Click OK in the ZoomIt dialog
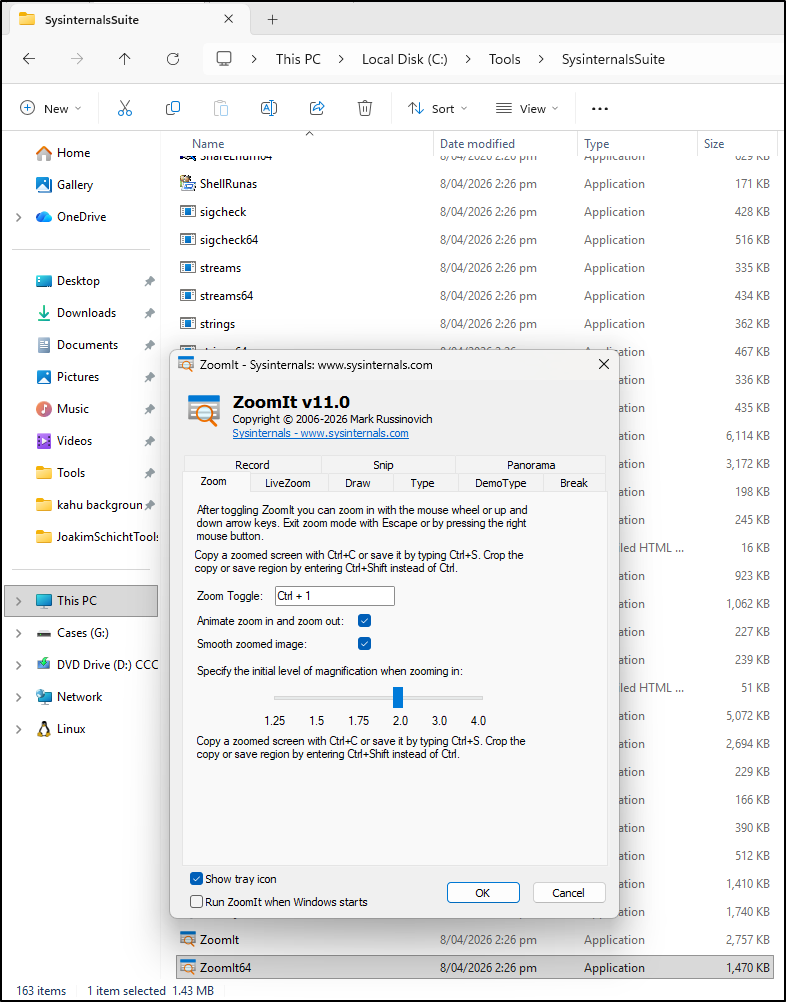This screenshot has width=786, height=1002. click(483, 893)
